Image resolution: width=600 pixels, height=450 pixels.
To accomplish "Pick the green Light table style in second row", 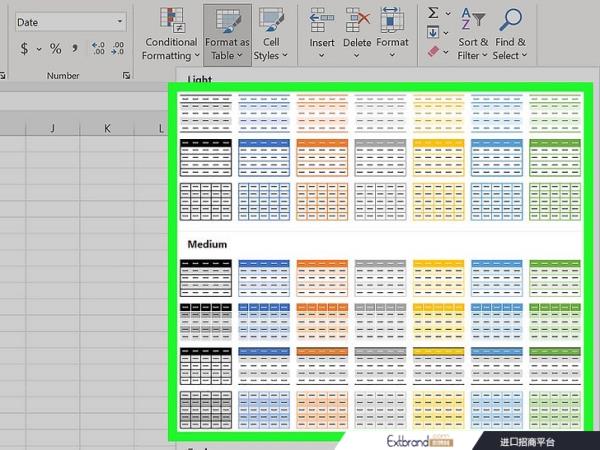I will coord(553,155).
